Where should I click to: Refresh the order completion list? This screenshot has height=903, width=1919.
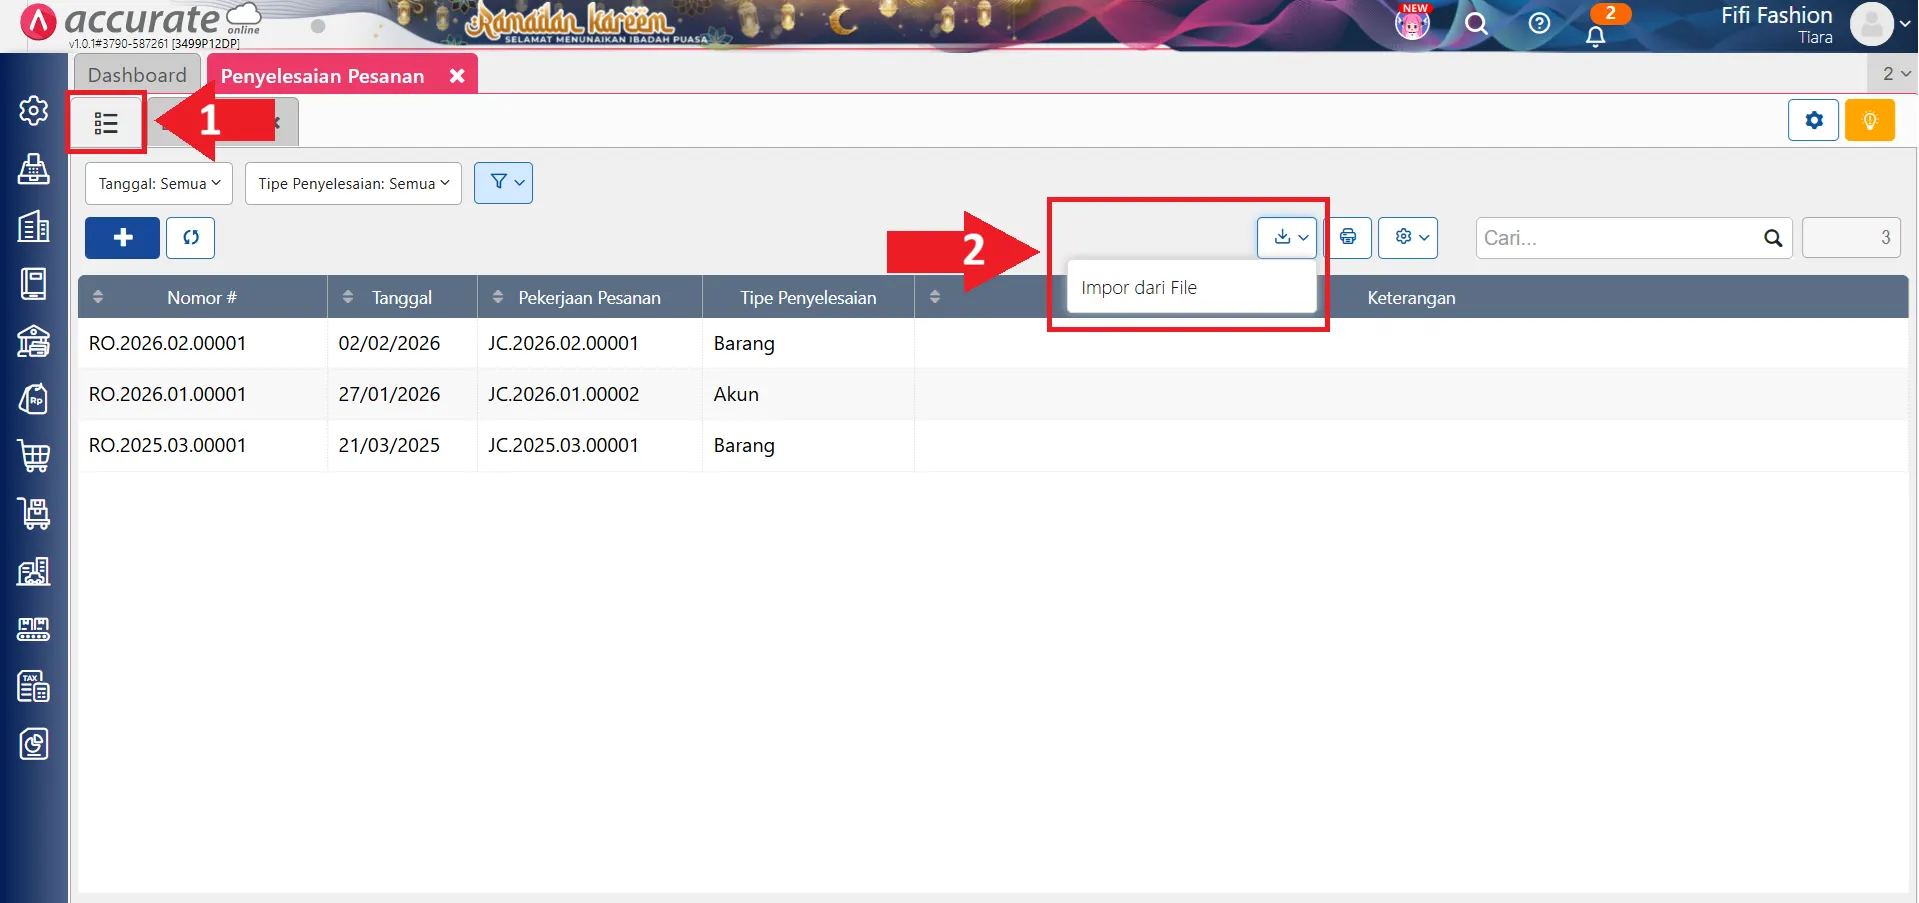190,238
